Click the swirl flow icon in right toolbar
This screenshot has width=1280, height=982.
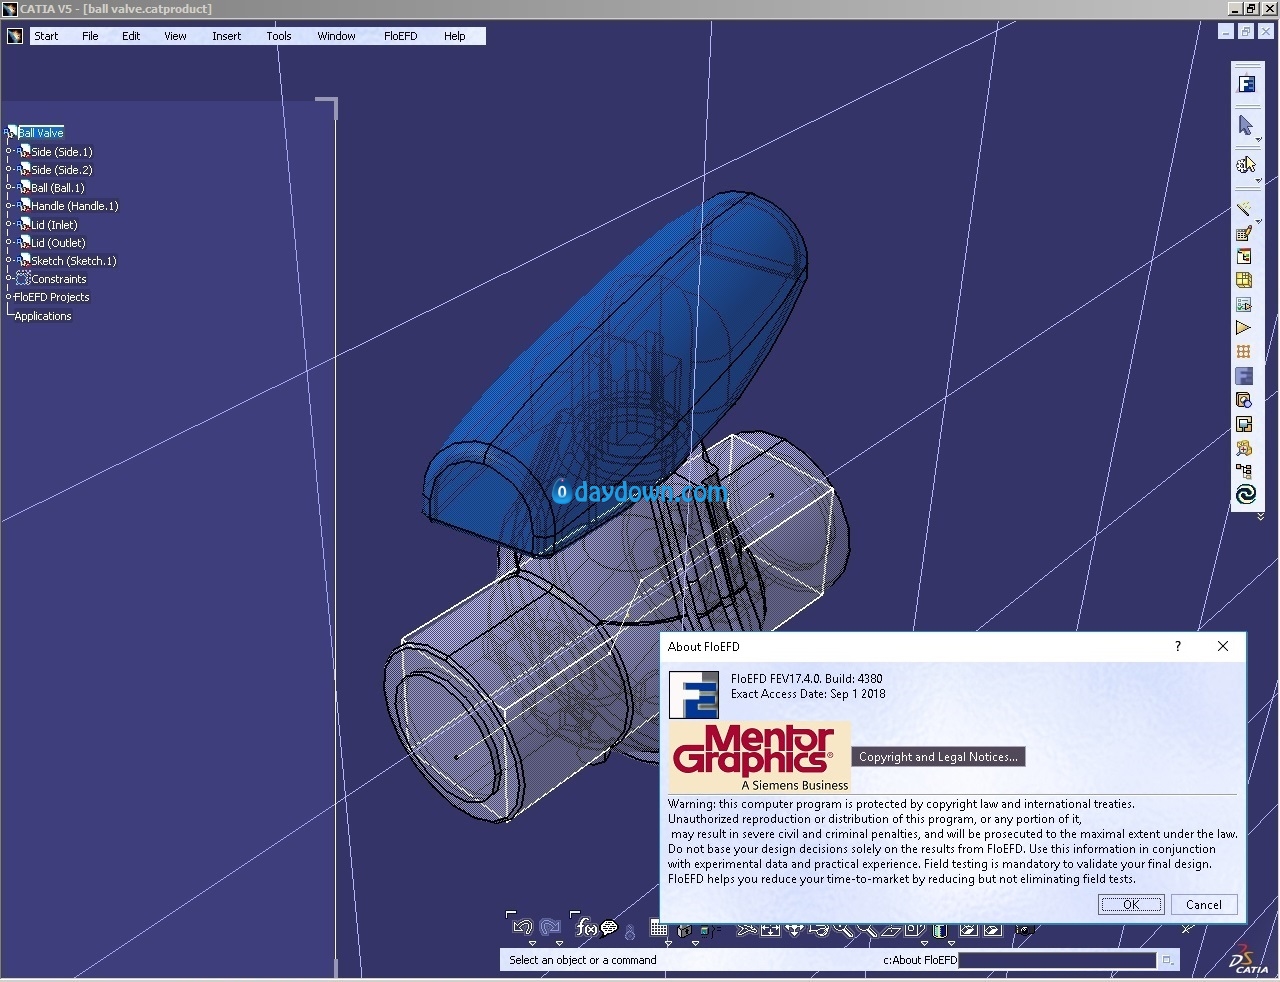coord(1244,494)
